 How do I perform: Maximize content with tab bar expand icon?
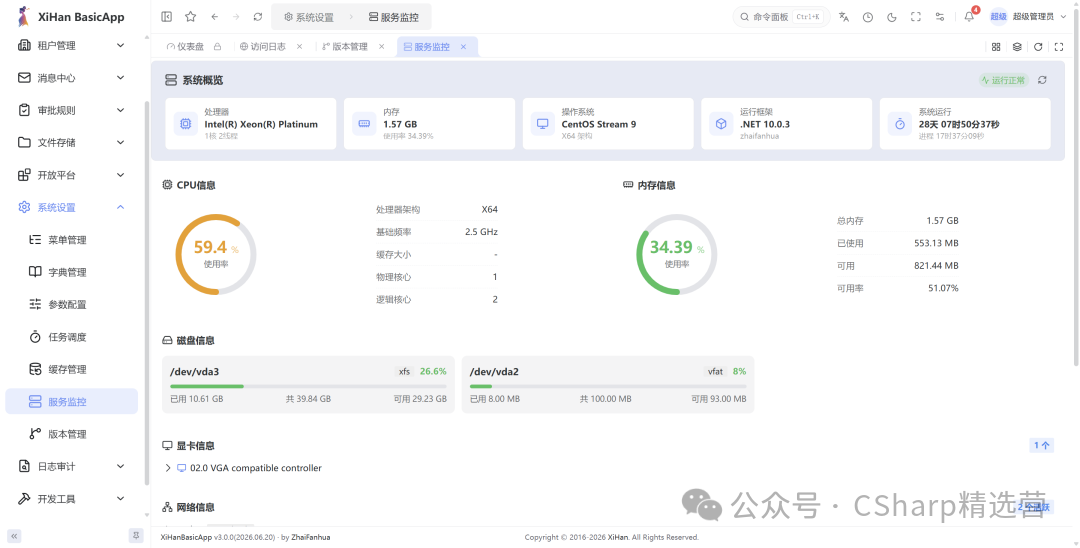[1059, 47]
